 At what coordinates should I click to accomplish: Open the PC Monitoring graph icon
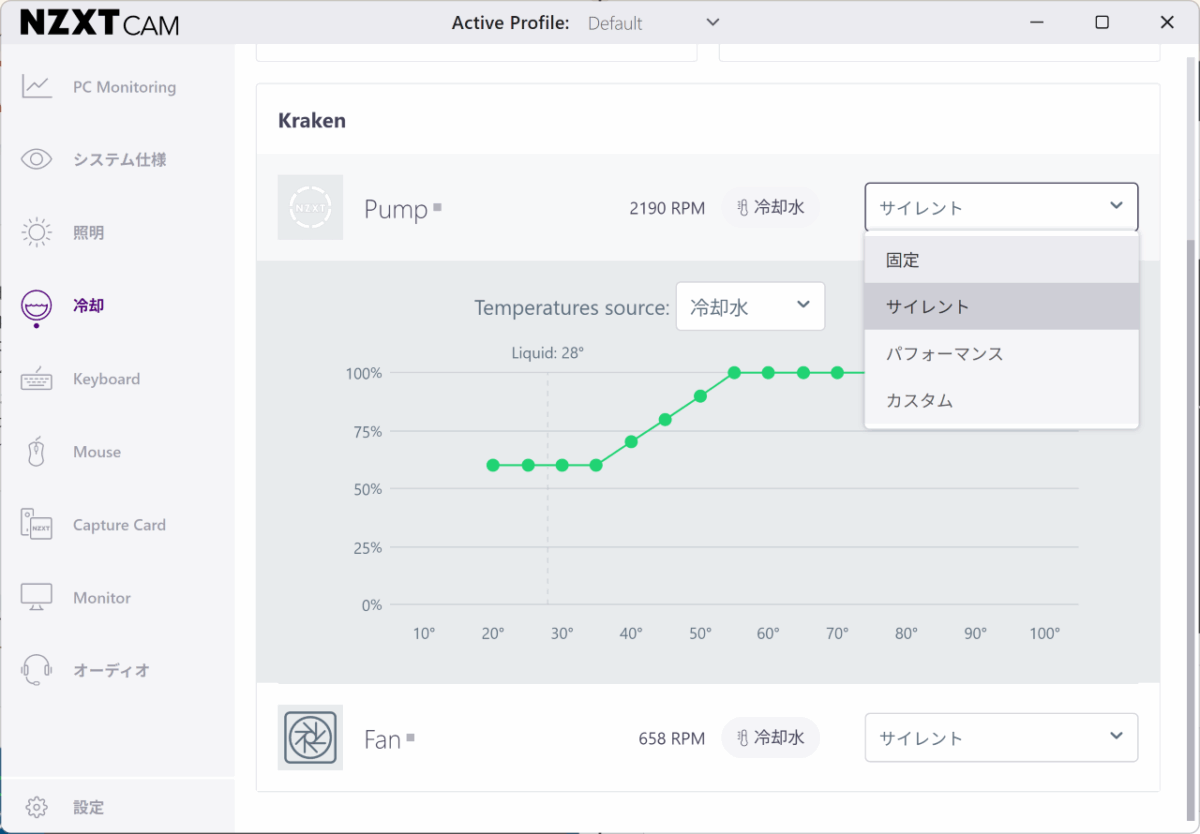[37, 87]
